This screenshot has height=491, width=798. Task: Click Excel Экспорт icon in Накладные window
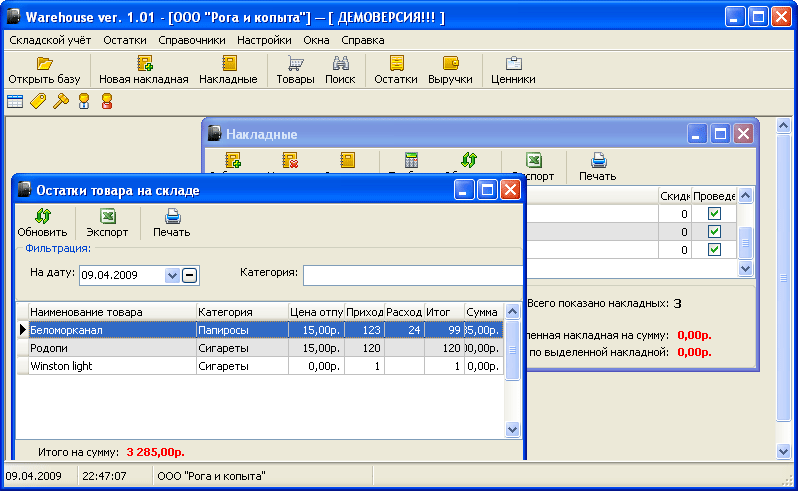(534, 161)
